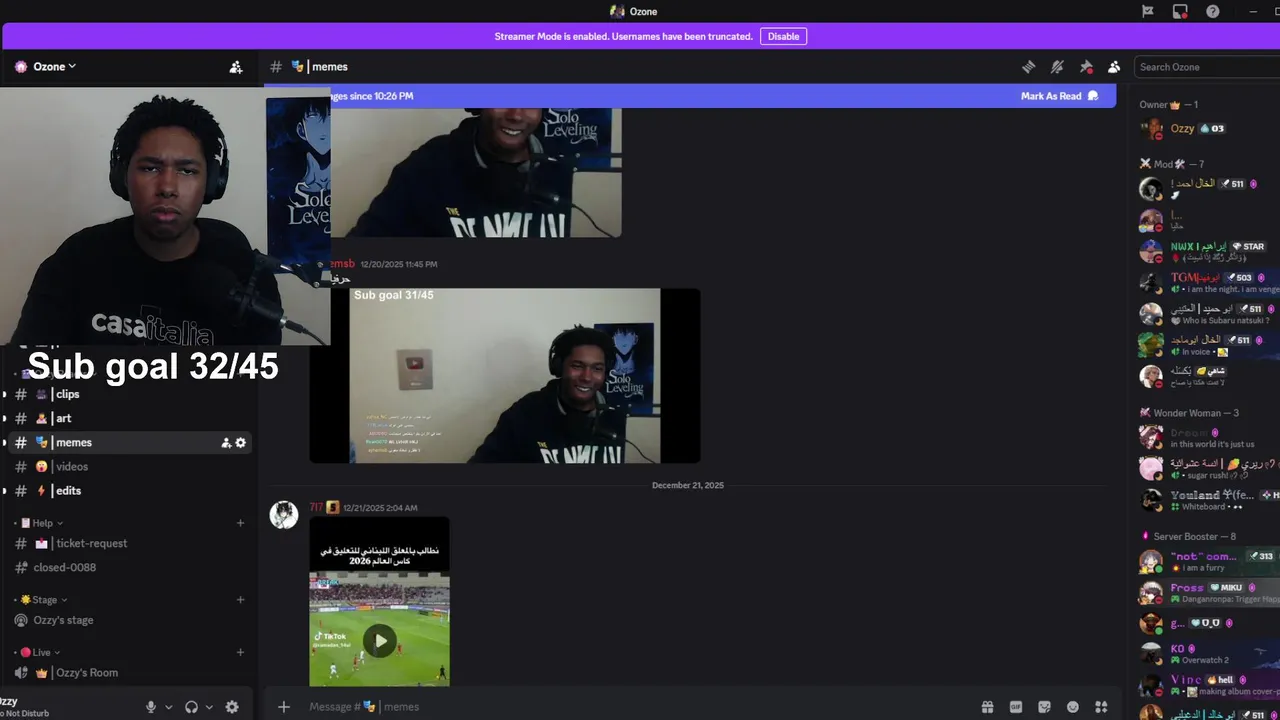
Task: Click the flag icon in title bar
Action: [1148, 11]
